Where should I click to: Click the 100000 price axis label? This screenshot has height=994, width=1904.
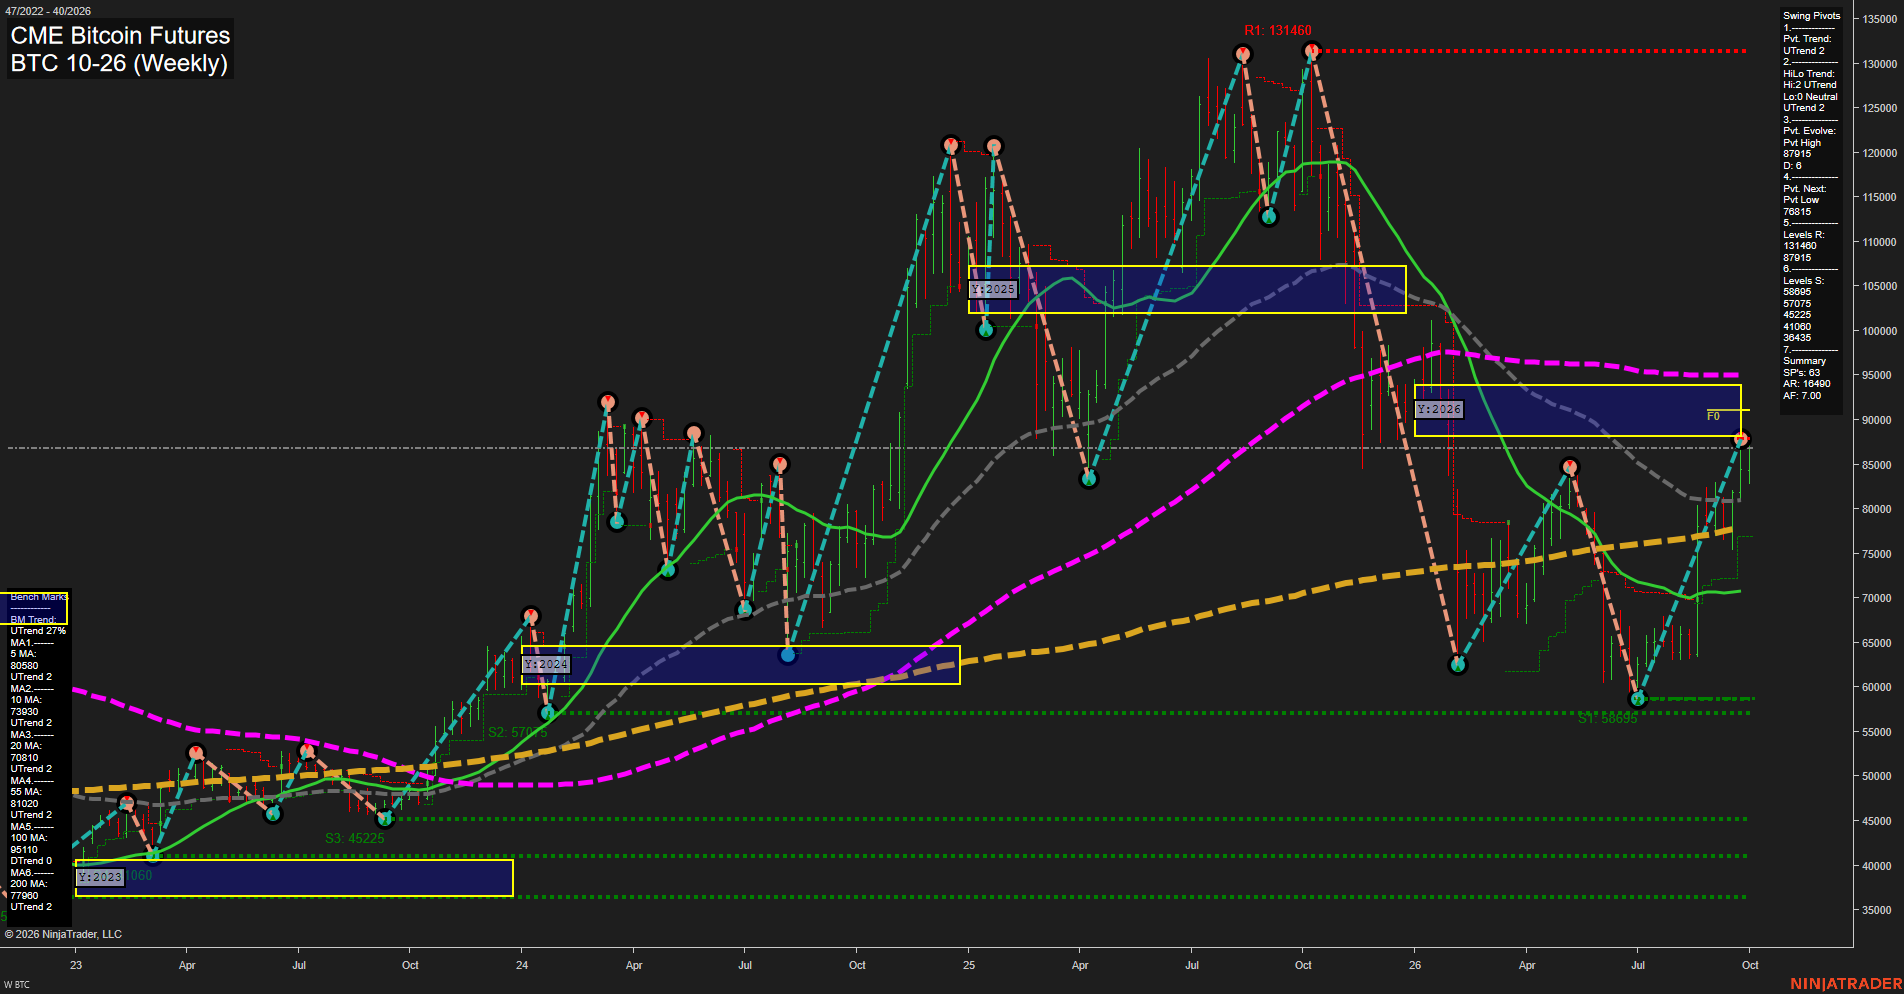click(1879, 331)
